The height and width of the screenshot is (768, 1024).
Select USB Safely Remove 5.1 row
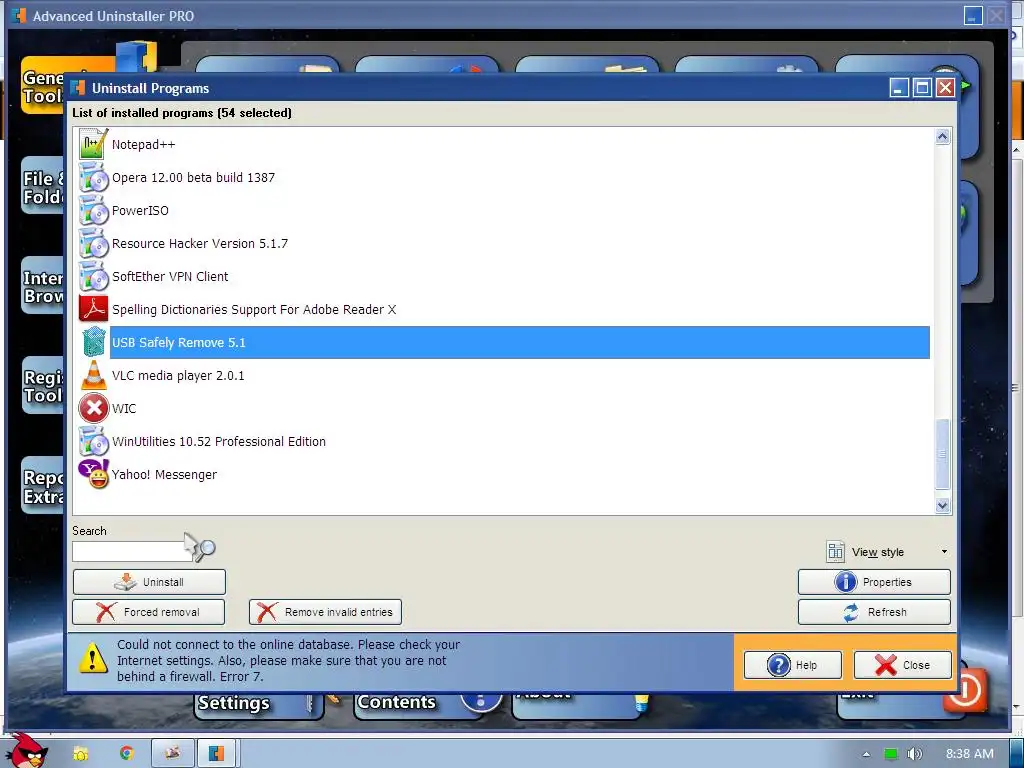519,342
